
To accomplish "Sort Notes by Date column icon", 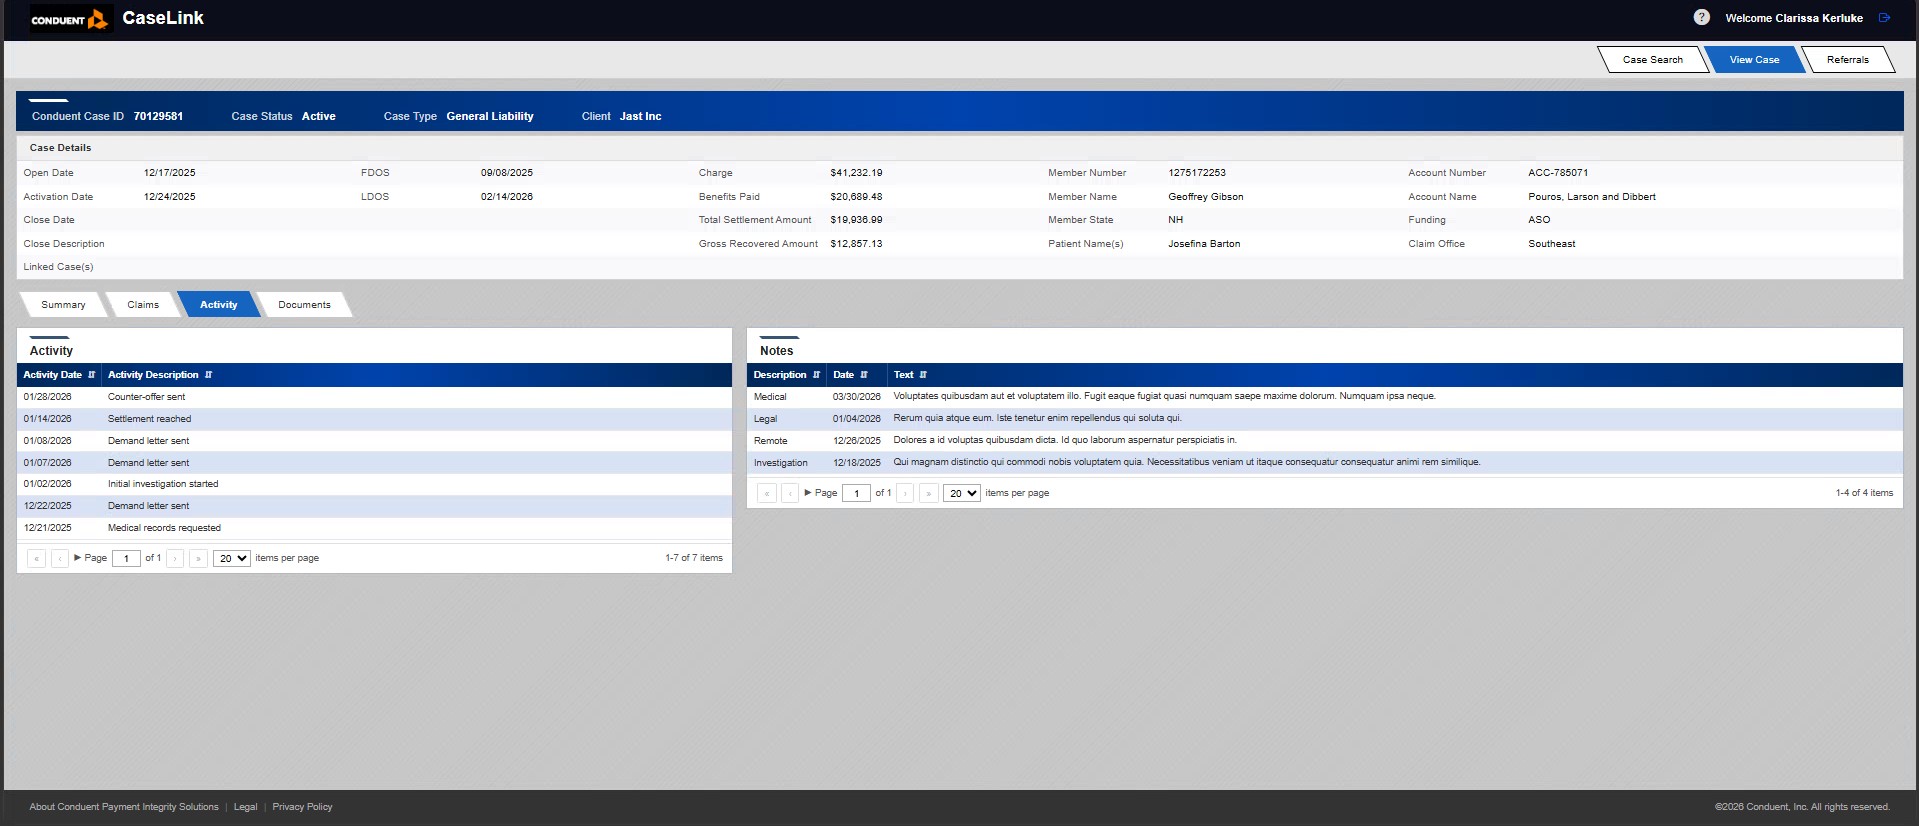I will click(864, 375).
